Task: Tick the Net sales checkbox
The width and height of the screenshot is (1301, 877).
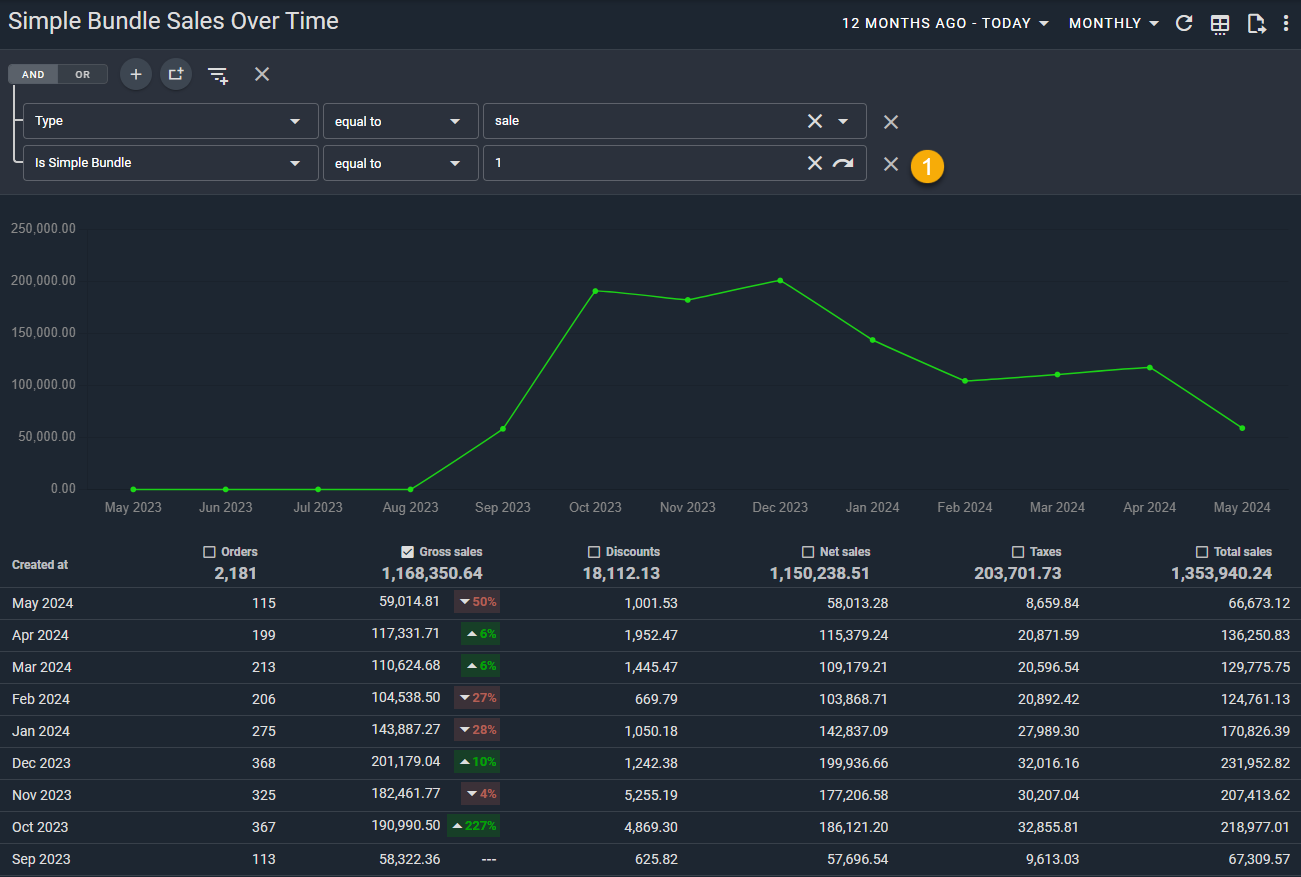Action: click(808, 552)
